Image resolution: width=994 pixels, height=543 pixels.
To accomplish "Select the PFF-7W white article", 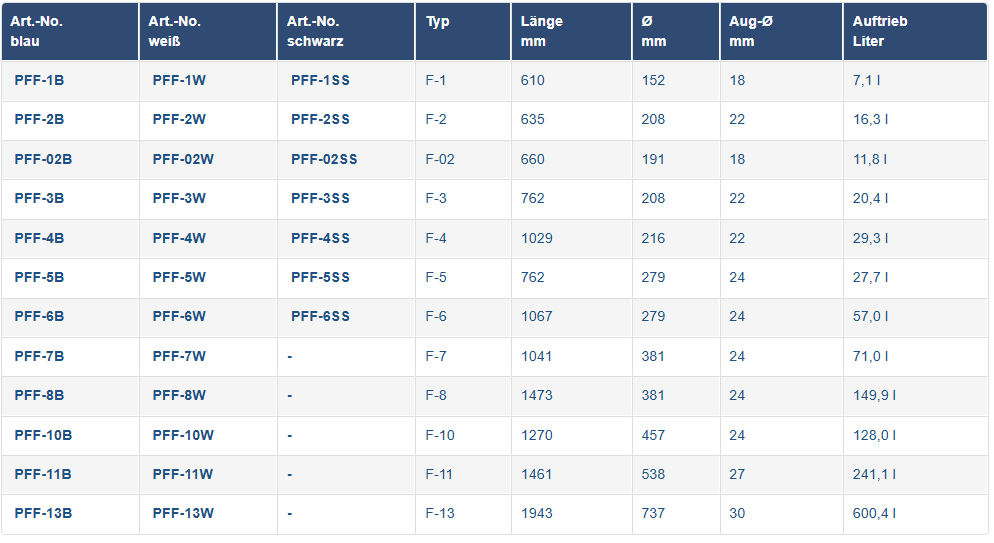I will pyautogui.click(x=179, y=356).
